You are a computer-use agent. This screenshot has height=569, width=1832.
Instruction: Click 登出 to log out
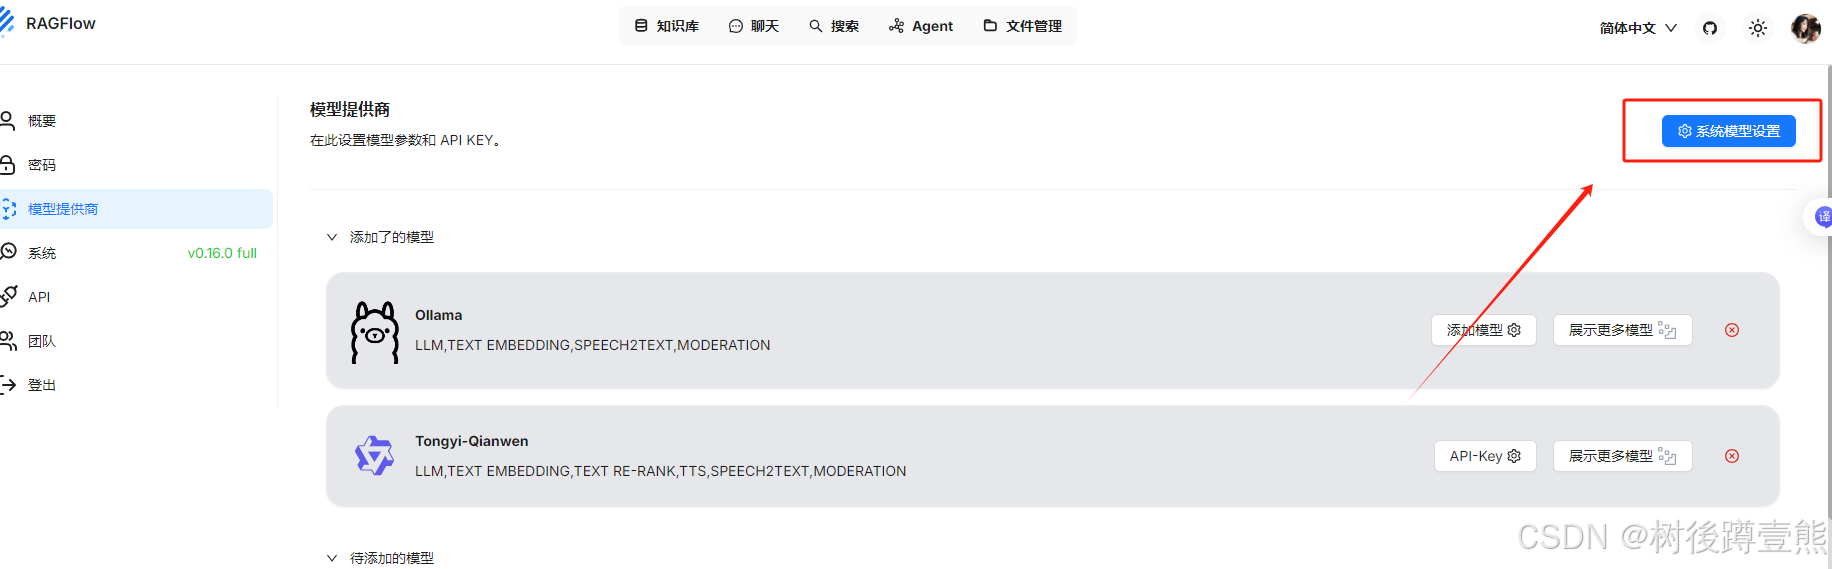(x=136, y=385)
